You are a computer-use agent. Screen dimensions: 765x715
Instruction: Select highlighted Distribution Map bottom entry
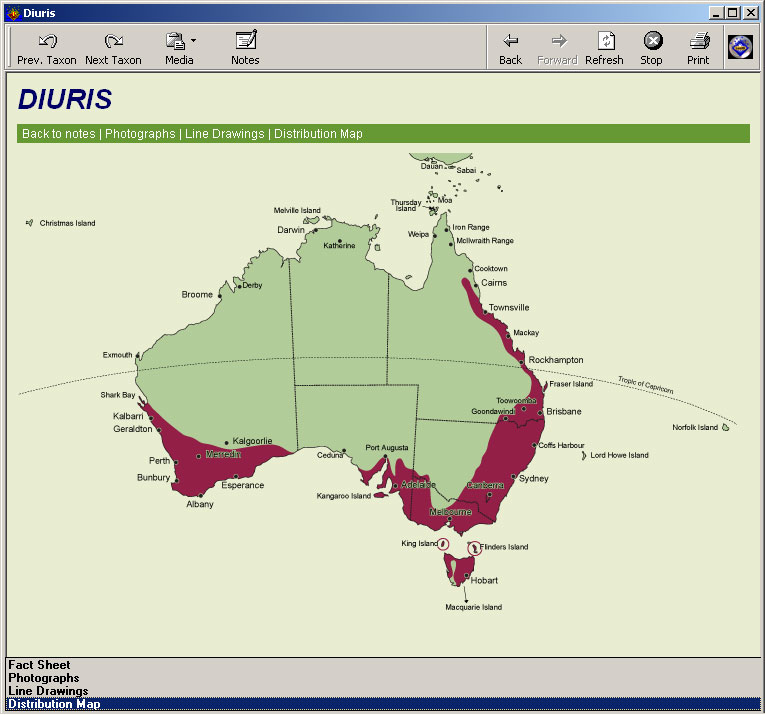pos(54,704)
